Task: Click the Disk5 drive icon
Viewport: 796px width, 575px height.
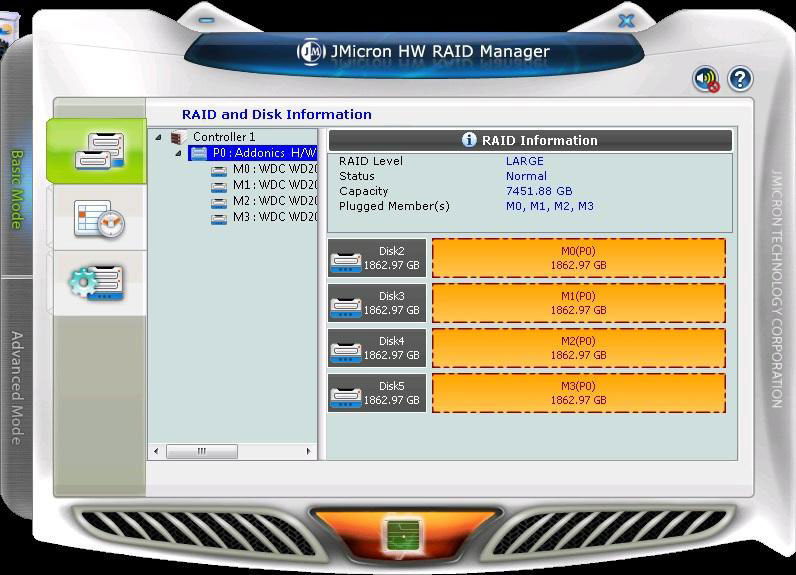Action: tap(346, 396)
